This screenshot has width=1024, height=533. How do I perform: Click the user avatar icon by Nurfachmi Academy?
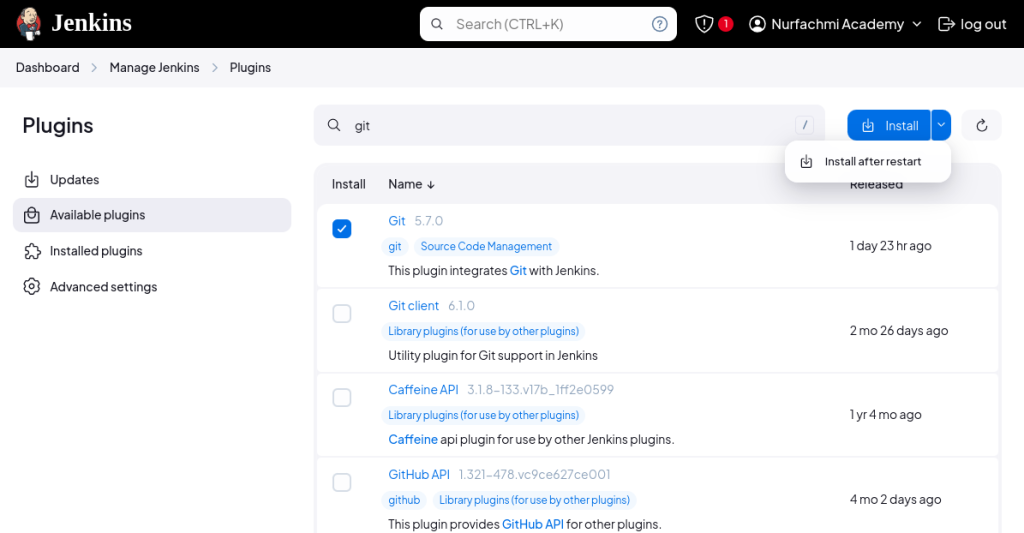click(757, 24)
